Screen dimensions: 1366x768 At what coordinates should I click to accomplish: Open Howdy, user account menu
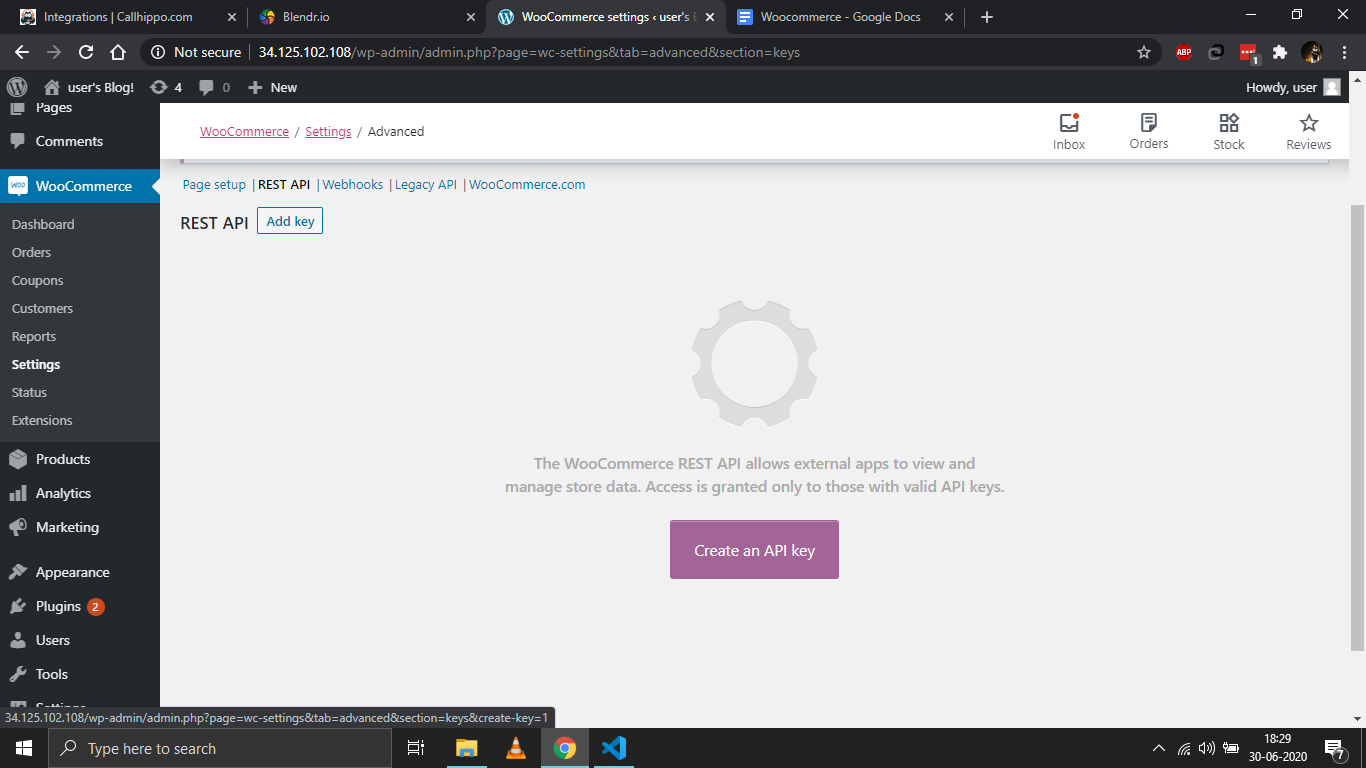1293,87
